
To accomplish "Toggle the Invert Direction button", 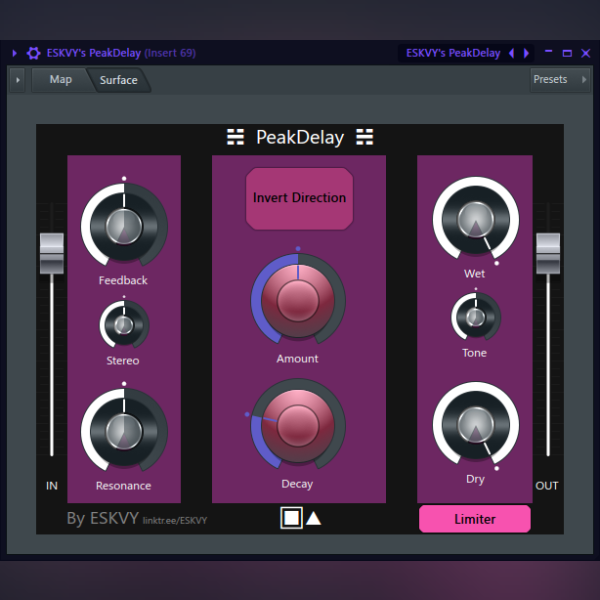I will click(x=299, y=198).
